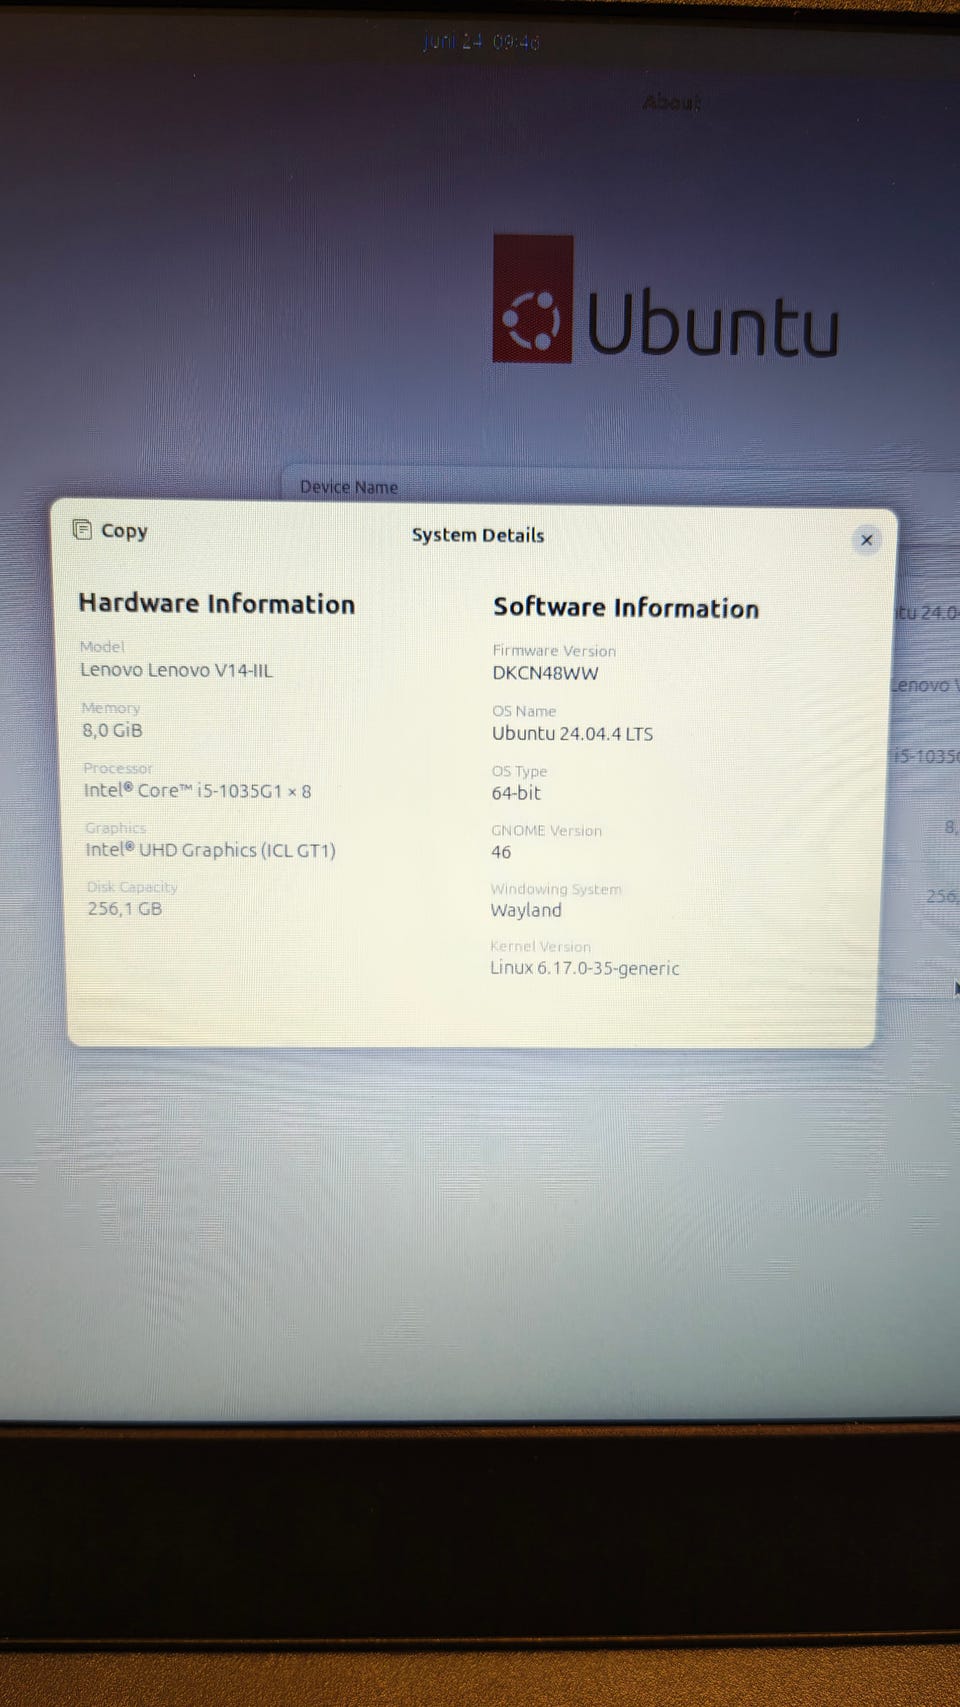
Task: Click kernel version value Linux 6.17.0-35-generic
Action: point(585,968)
